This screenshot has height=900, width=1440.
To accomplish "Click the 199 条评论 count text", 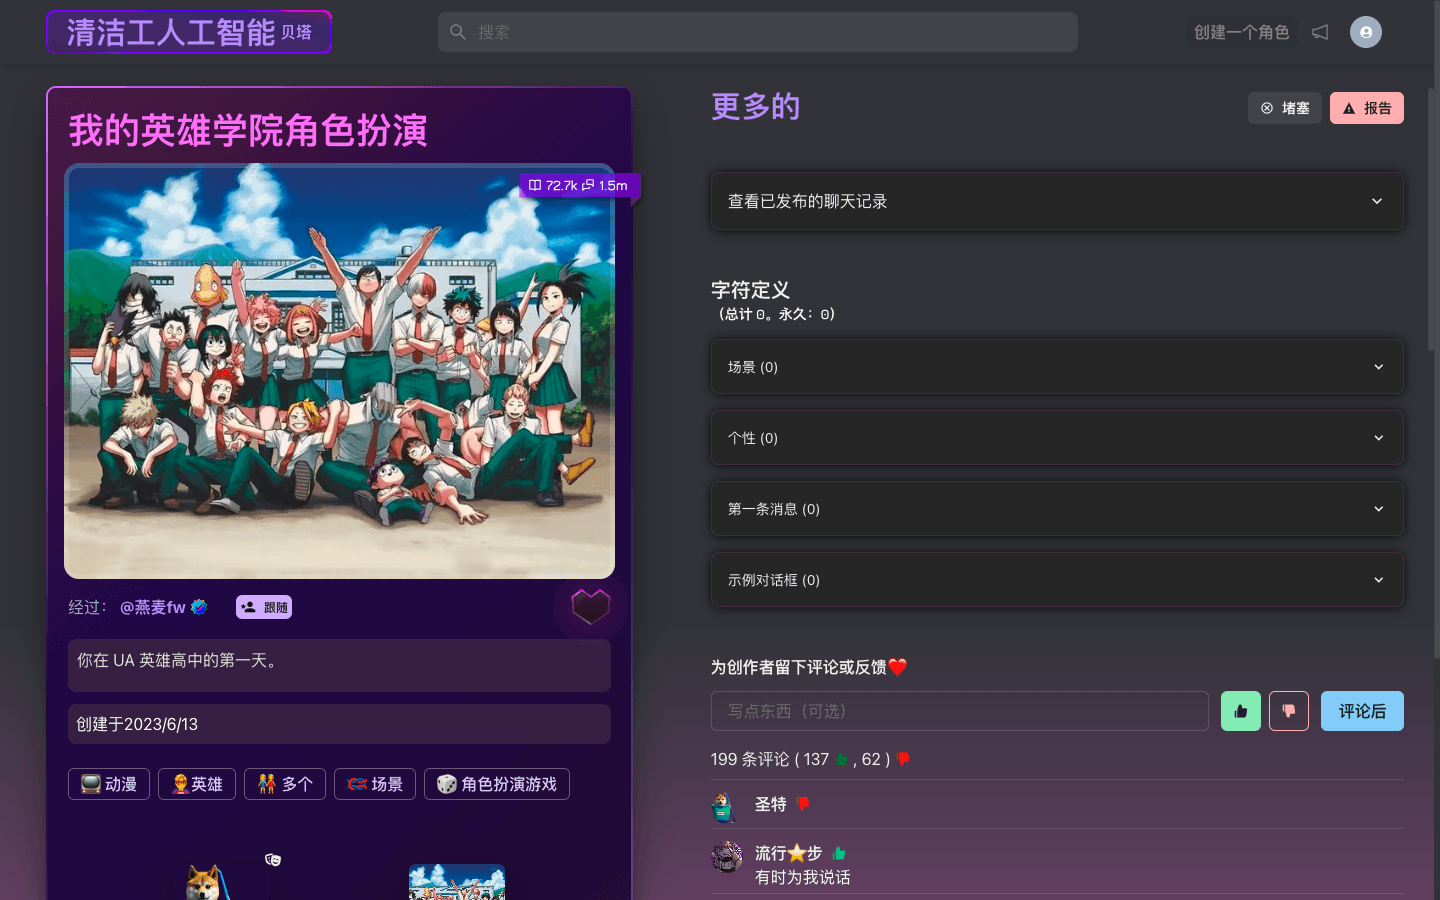I will pos(750,759).
